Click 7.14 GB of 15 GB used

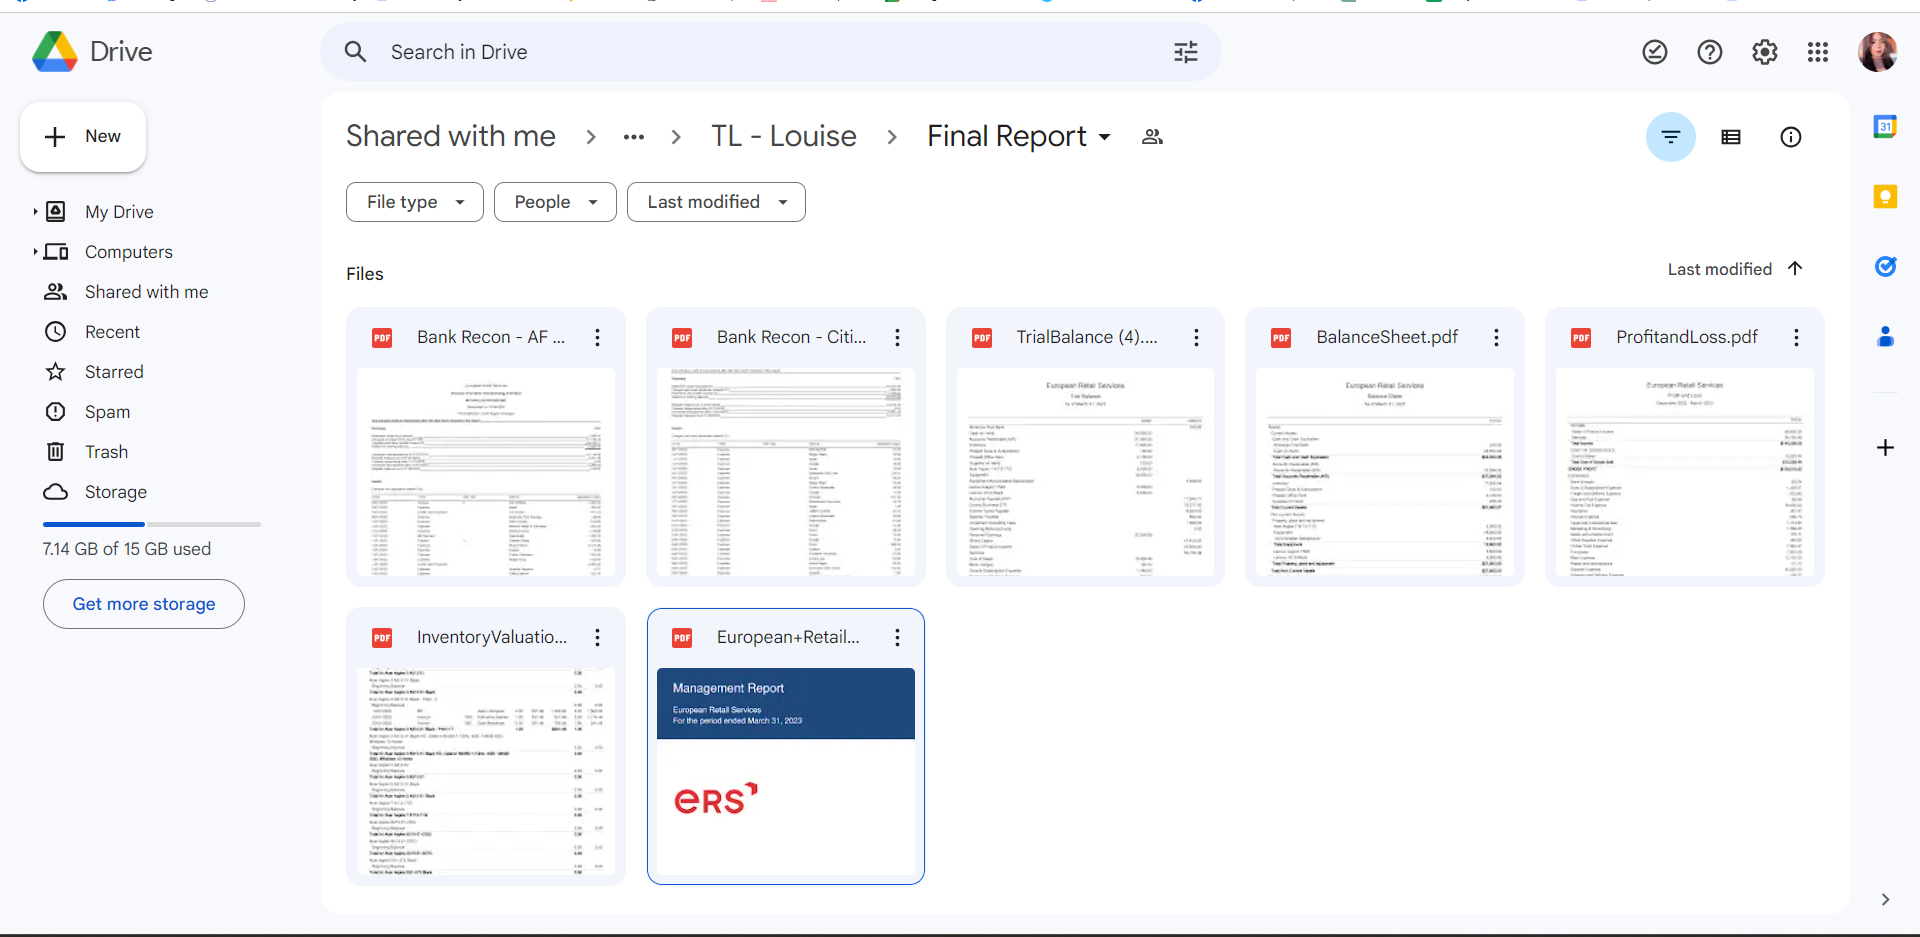pyautogui.click(x=127, y=549)
